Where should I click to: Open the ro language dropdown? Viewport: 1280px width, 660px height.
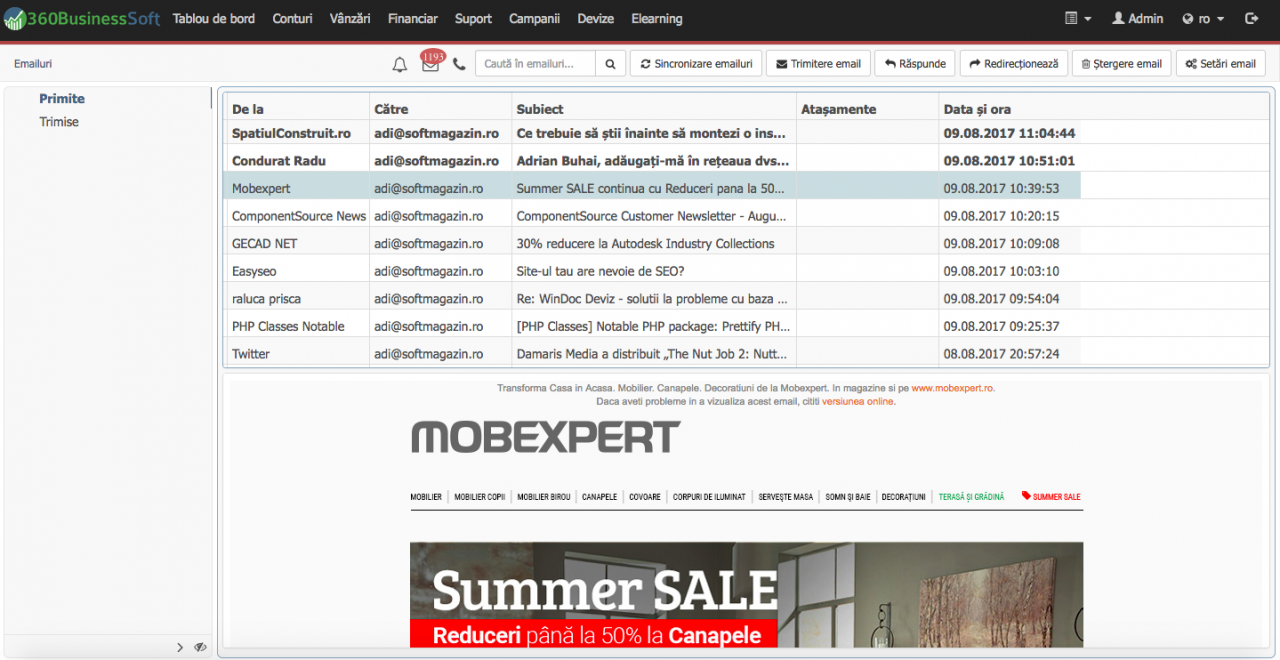pyautogui.click(x=1203, y=19)
